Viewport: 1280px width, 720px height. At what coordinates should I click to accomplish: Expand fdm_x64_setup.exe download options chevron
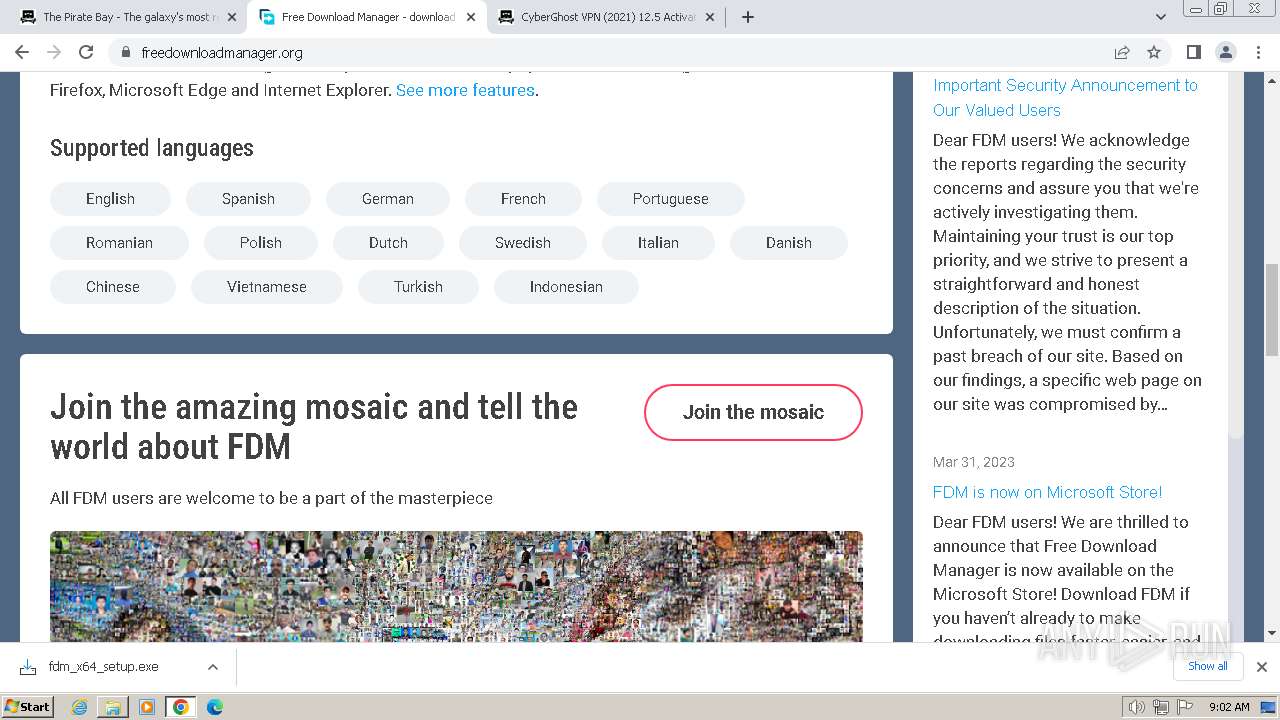213,667
